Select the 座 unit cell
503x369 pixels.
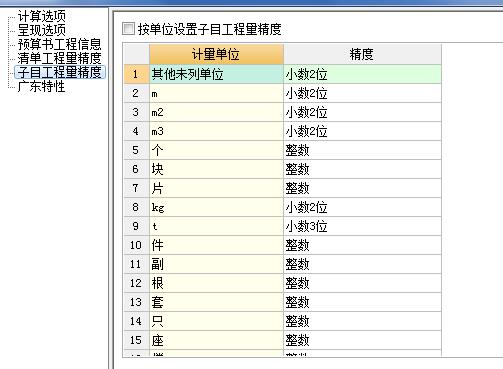(216, 340)
